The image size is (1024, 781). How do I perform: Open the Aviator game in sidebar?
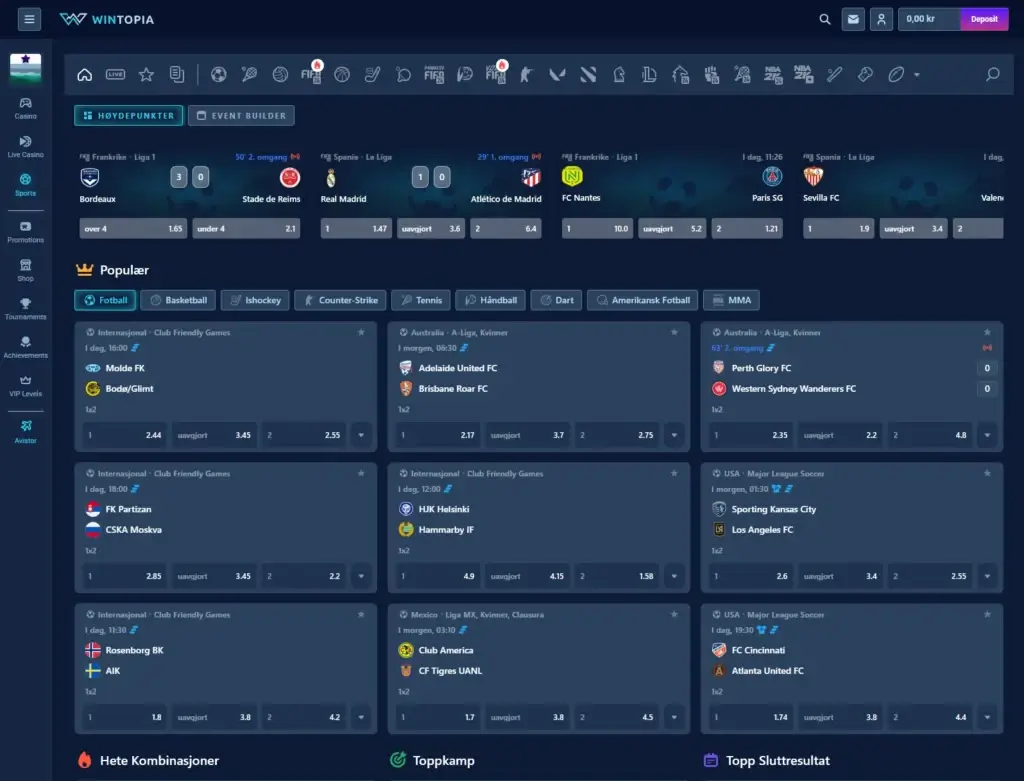pos(25,432)
